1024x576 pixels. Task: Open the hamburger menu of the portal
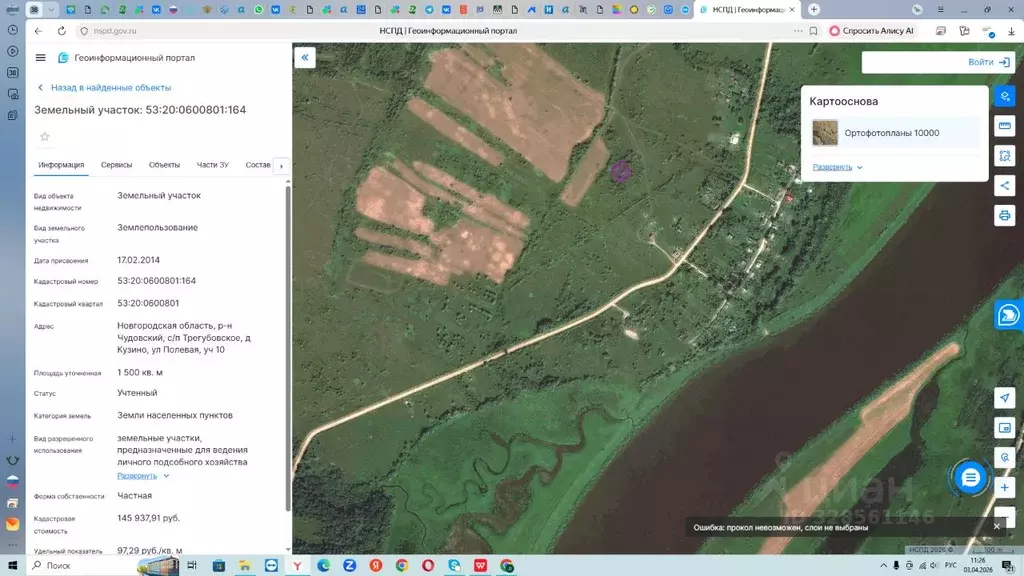(40, 58)
